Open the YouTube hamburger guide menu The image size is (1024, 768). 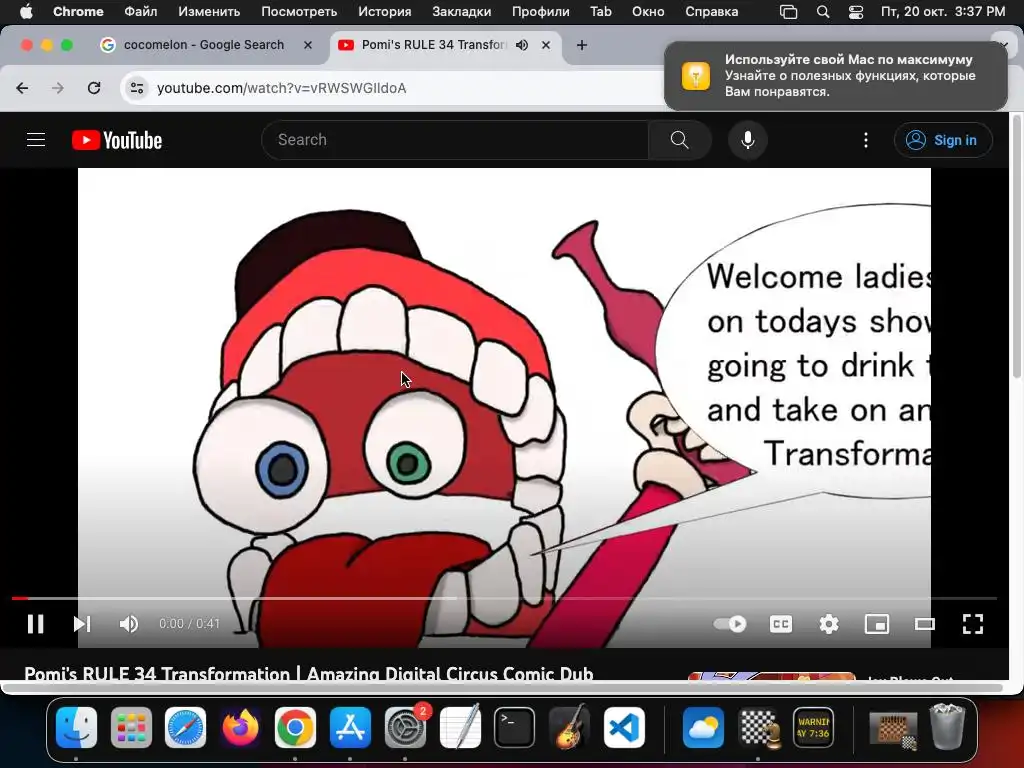tap(36, 140)
